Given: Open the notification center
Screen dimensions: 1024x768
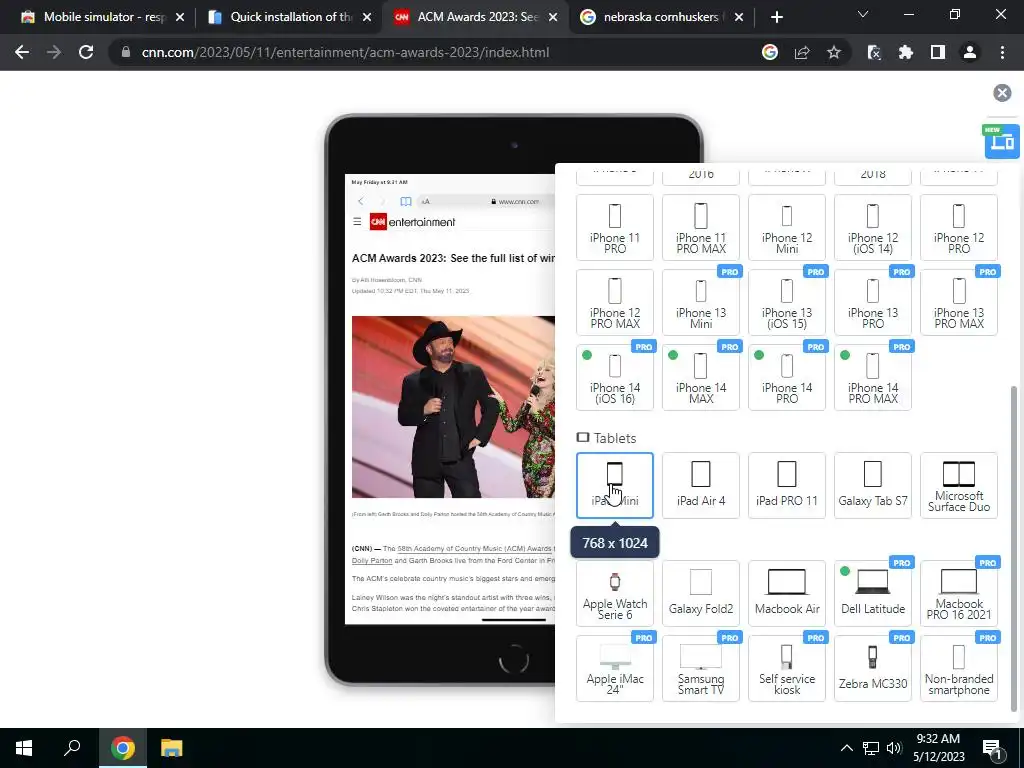Looking at the screenshot, I should [x=993, y=748].
